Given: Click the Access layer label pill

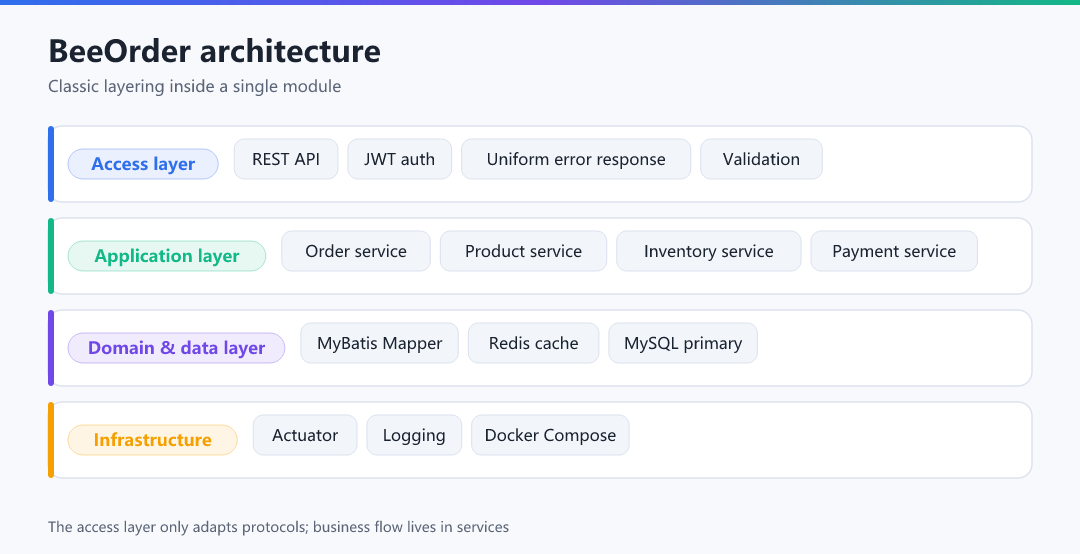Looking at the screenshot, I should tap(143, 164).
